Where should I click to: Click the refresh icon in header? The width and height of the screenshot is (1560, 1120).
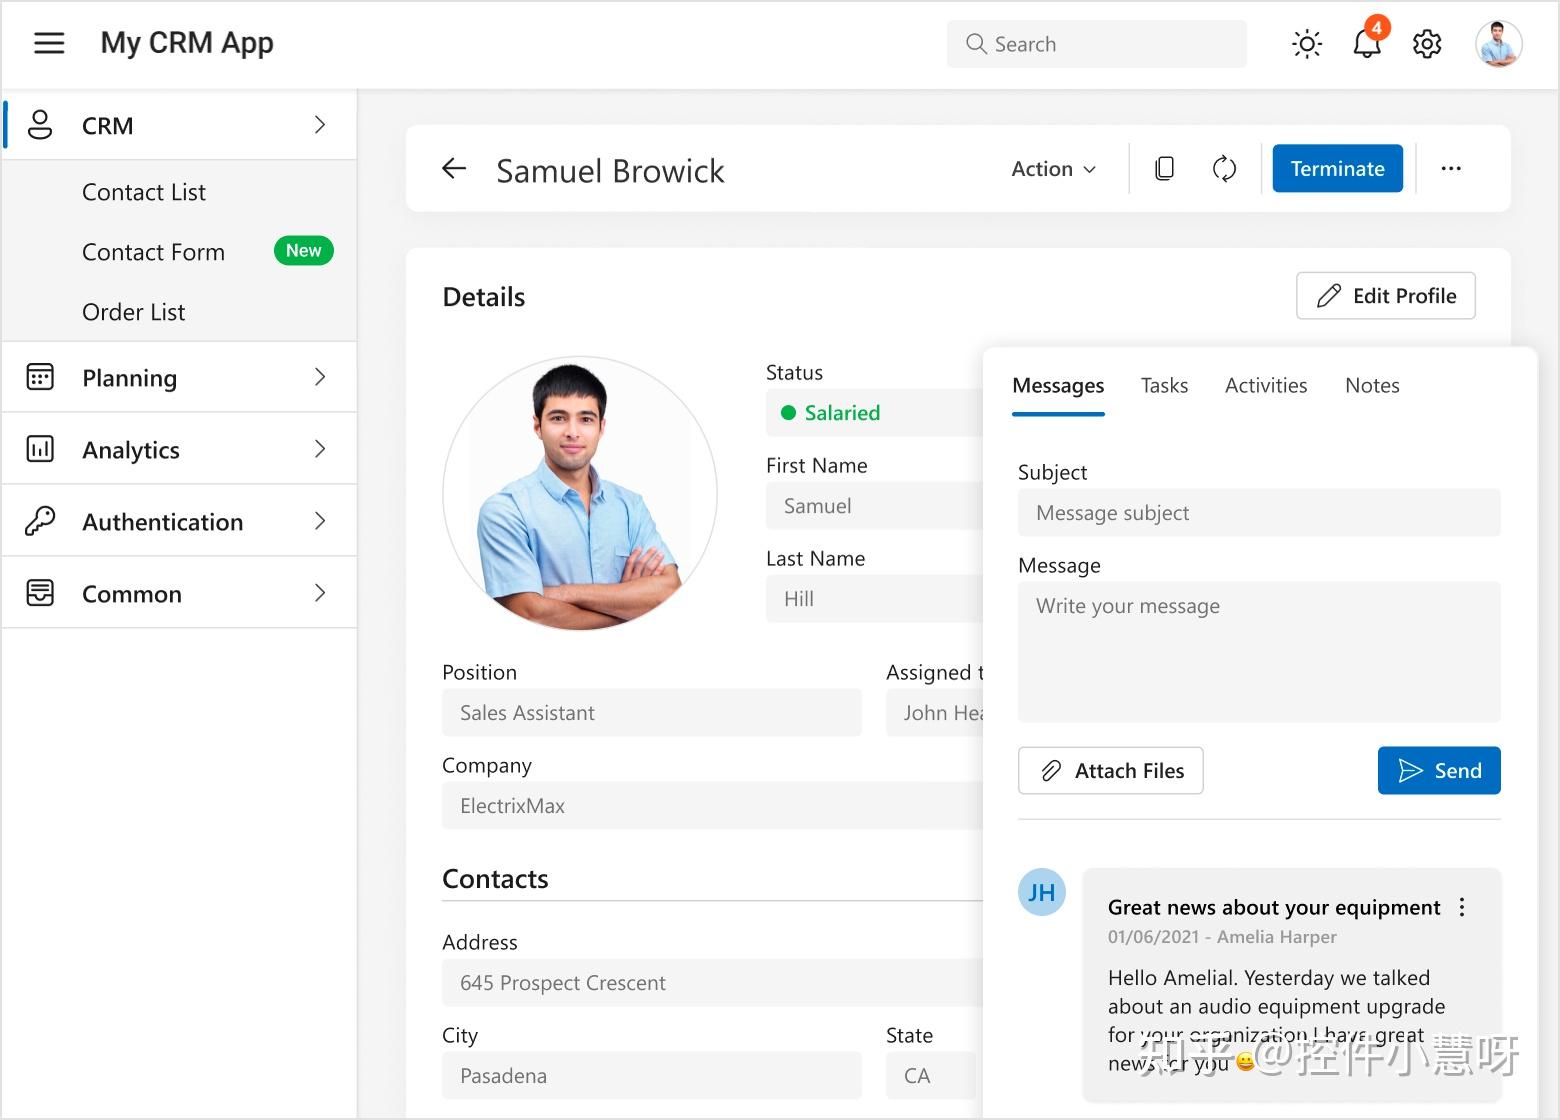[x=1224, y=169]
